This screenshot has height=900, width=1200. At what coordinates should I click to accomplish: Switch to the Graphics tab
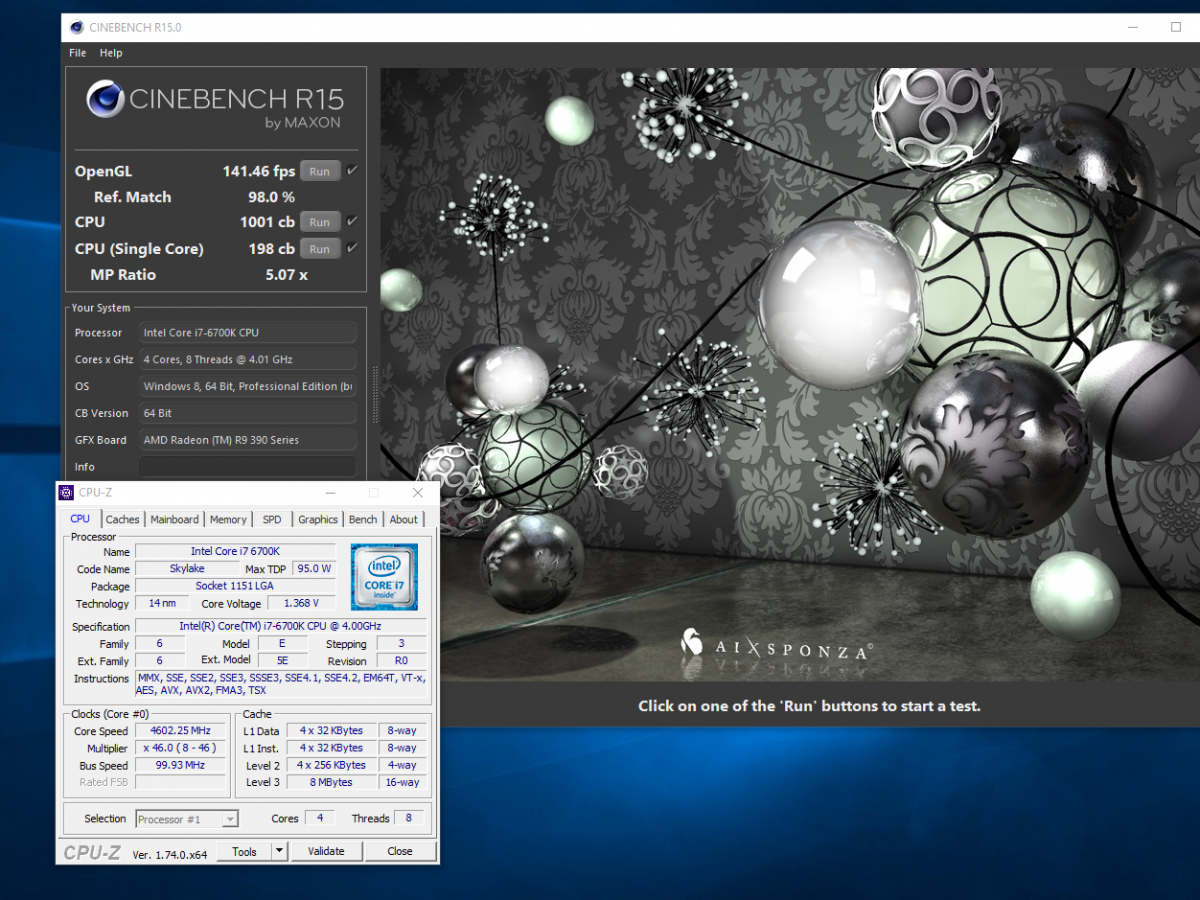[318, 519]
